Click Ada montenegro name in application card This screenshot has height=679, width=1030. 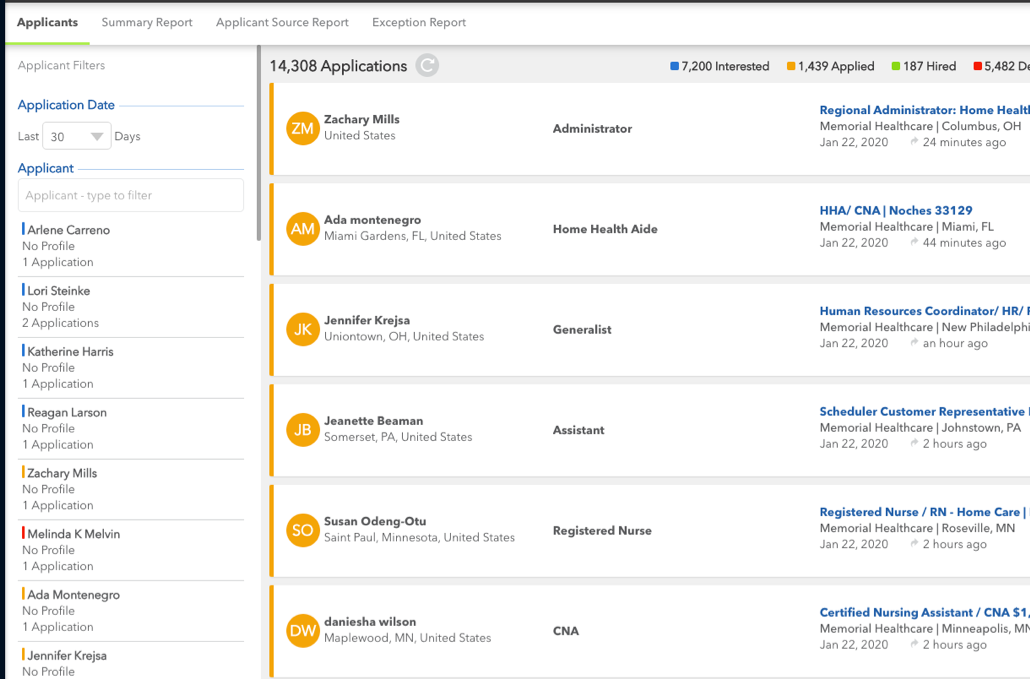(372, 220)
